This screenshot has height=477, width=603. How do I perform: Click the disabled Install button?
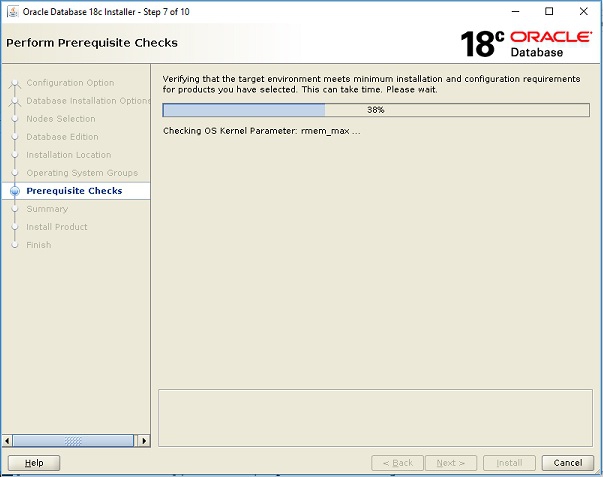pos(509,463)
